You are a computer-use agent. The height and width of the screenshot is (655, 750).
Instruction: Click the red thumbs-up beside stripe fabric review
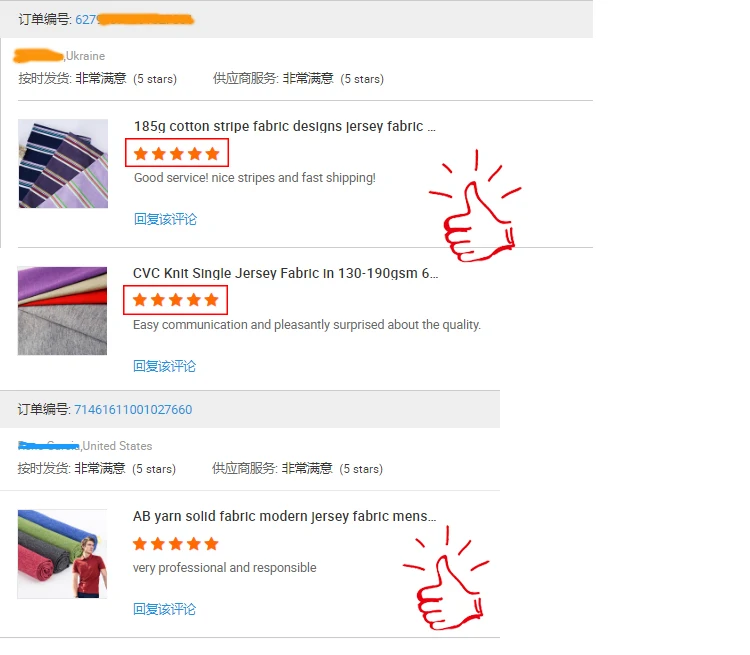coord(475,206)
